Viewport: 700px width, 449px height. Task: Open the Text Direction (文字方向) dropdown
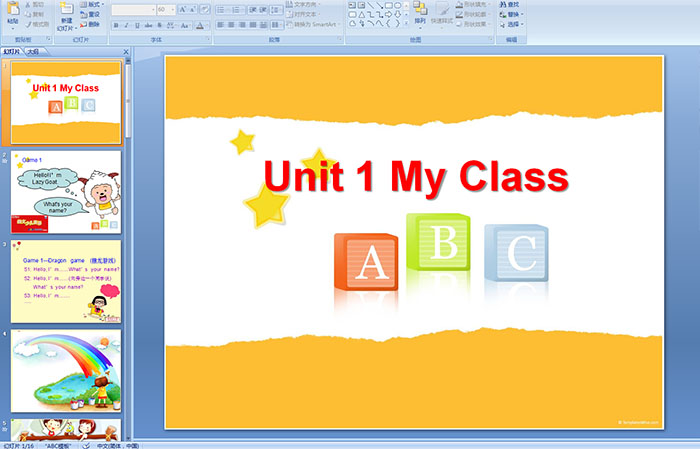pyautogui.click(x=304, y=4)
